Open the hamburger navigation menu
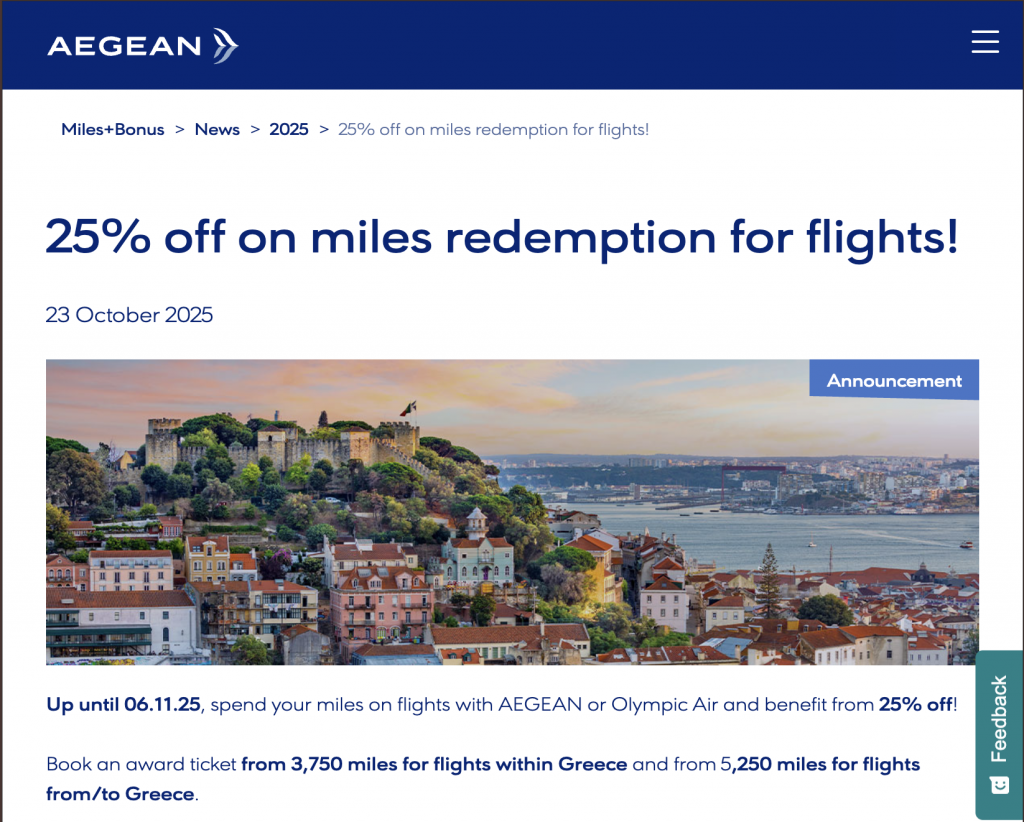The image size is (1024, 822). click(985, 42)
